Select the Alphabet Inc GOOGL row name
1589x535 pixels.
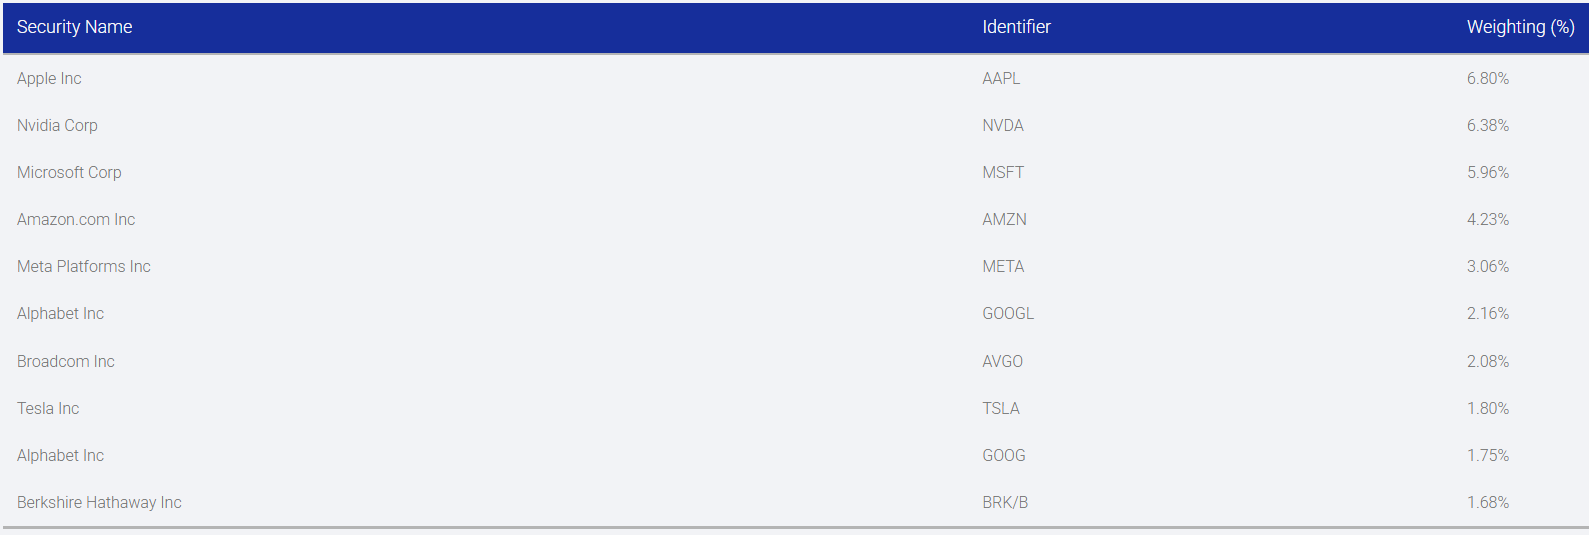[x=60, y=313]
